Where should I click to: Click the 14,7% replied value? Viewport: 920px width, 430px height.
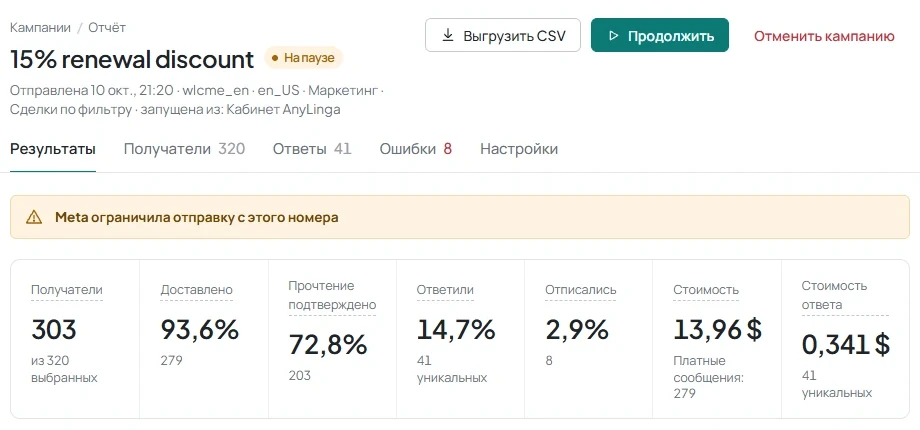456,330
